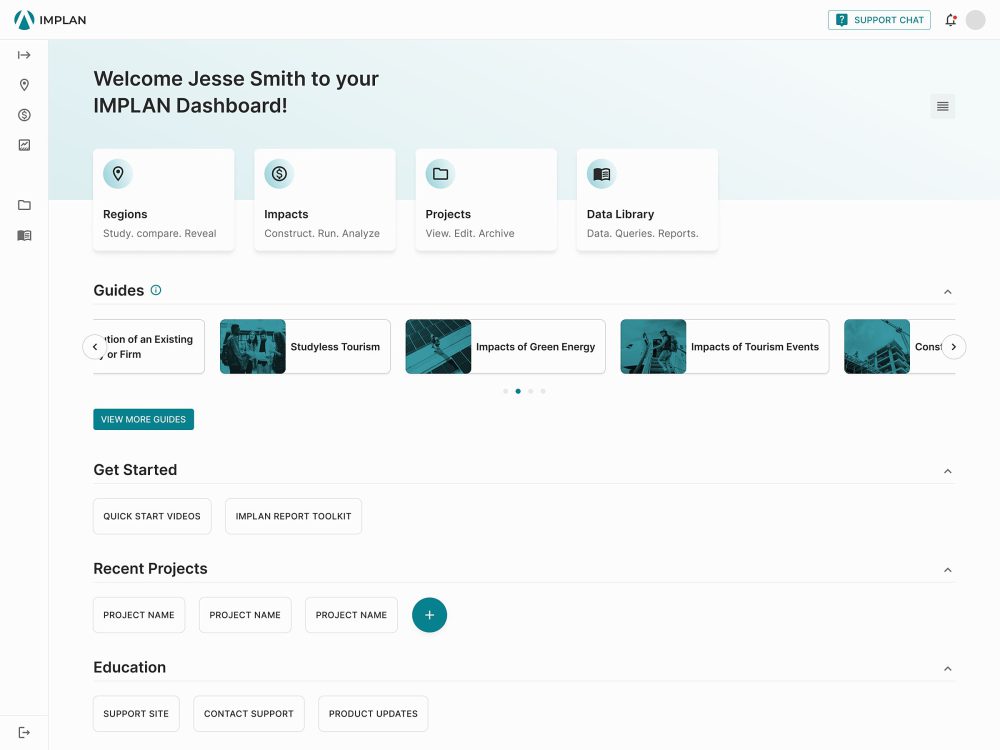Open IMPLAN Report Toolkit

pos(293,516)
